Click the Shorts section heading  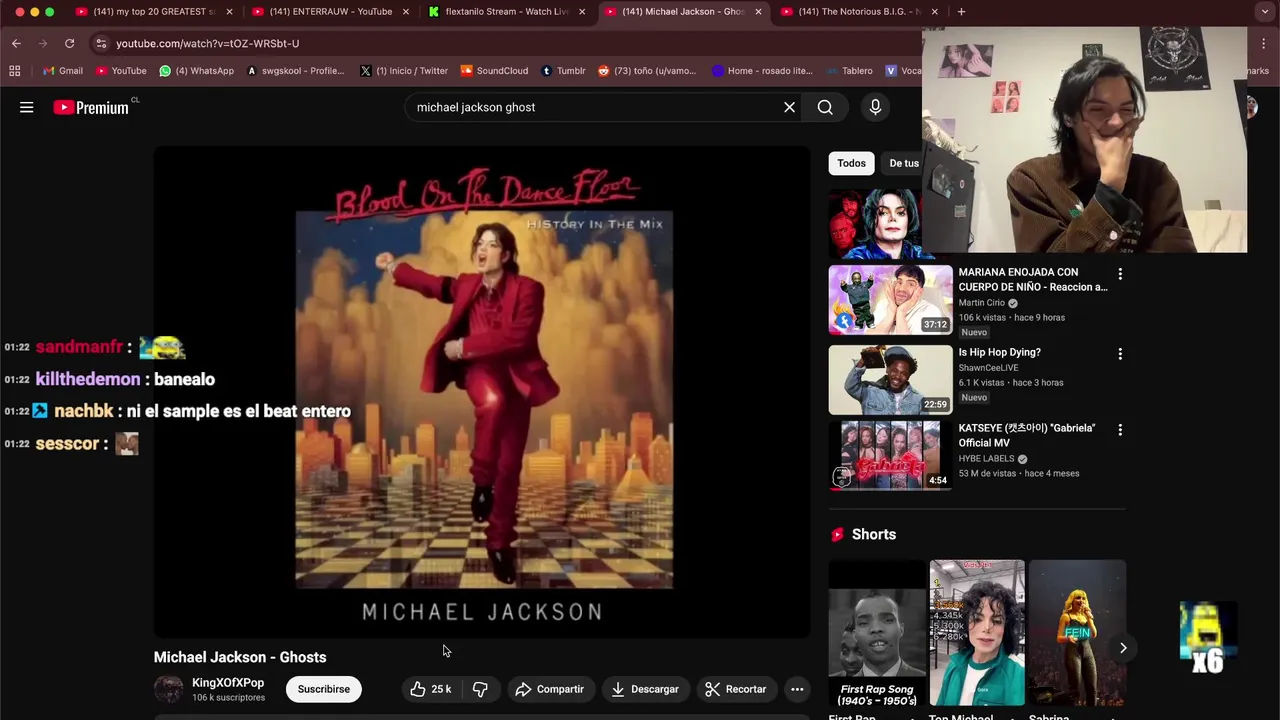coord(874,534)
